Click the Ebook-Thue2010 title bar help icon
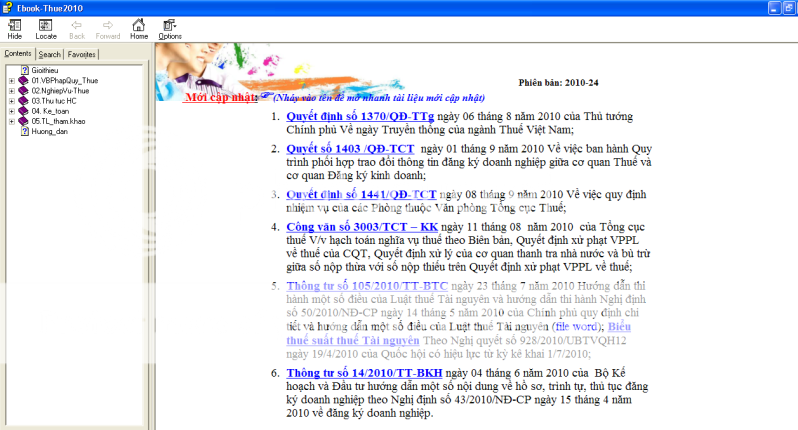The height and width of the screenshot is (430, 798). 7,8
